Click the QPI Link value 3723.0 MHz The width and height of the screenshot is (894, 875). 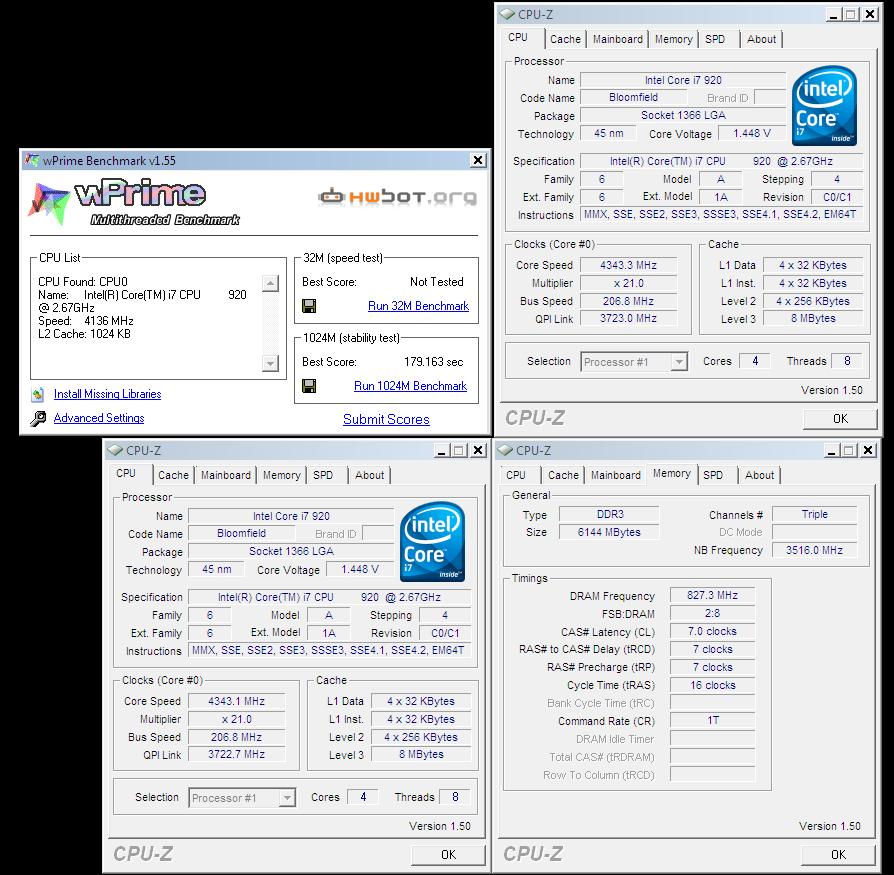[628, 319]
